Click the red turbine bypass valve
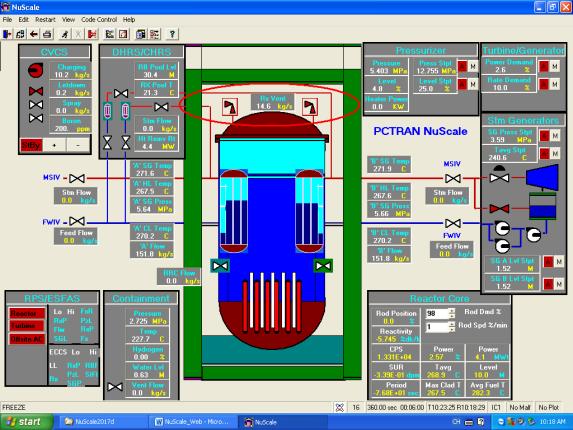This screenshot has width=573, height=430. (499, 209)
